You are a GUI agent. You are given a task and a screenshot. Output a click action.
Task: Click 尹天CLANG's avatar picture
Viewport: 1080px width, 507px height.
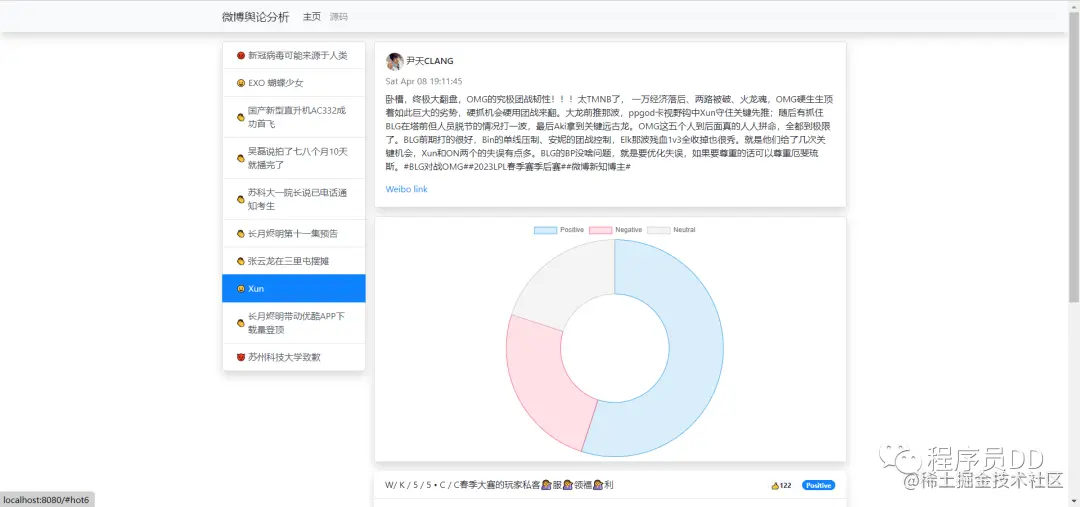coord(394,61)
